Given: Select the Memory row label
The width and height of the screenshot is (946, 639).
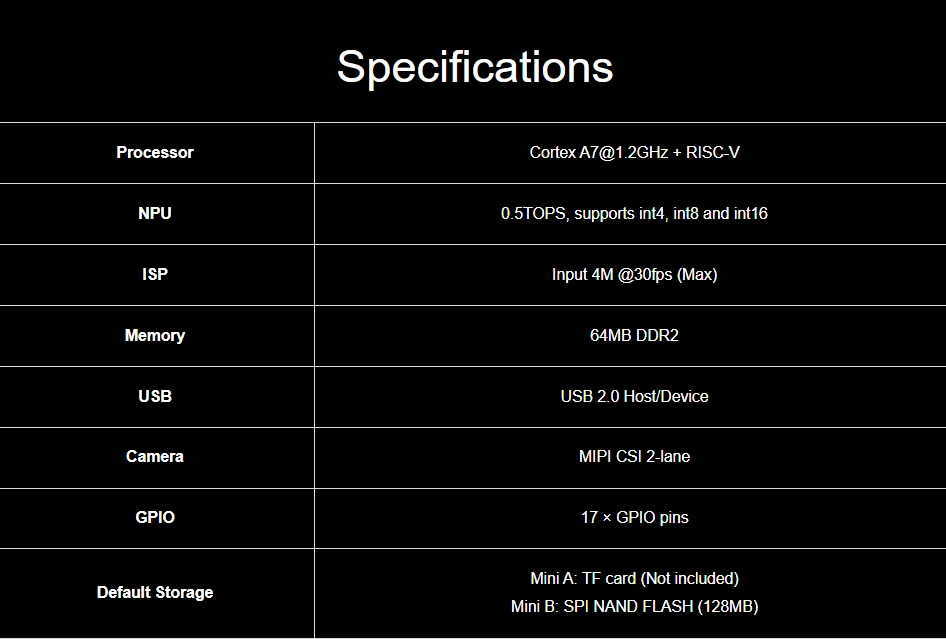Looking at the screenshot, I should point(155,335).
